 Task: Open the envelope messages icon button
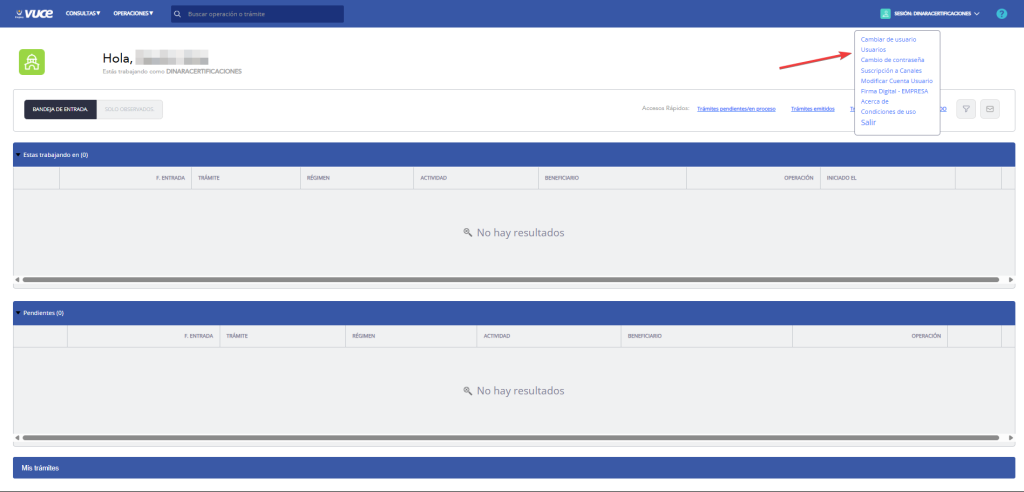tap(990, 109)
